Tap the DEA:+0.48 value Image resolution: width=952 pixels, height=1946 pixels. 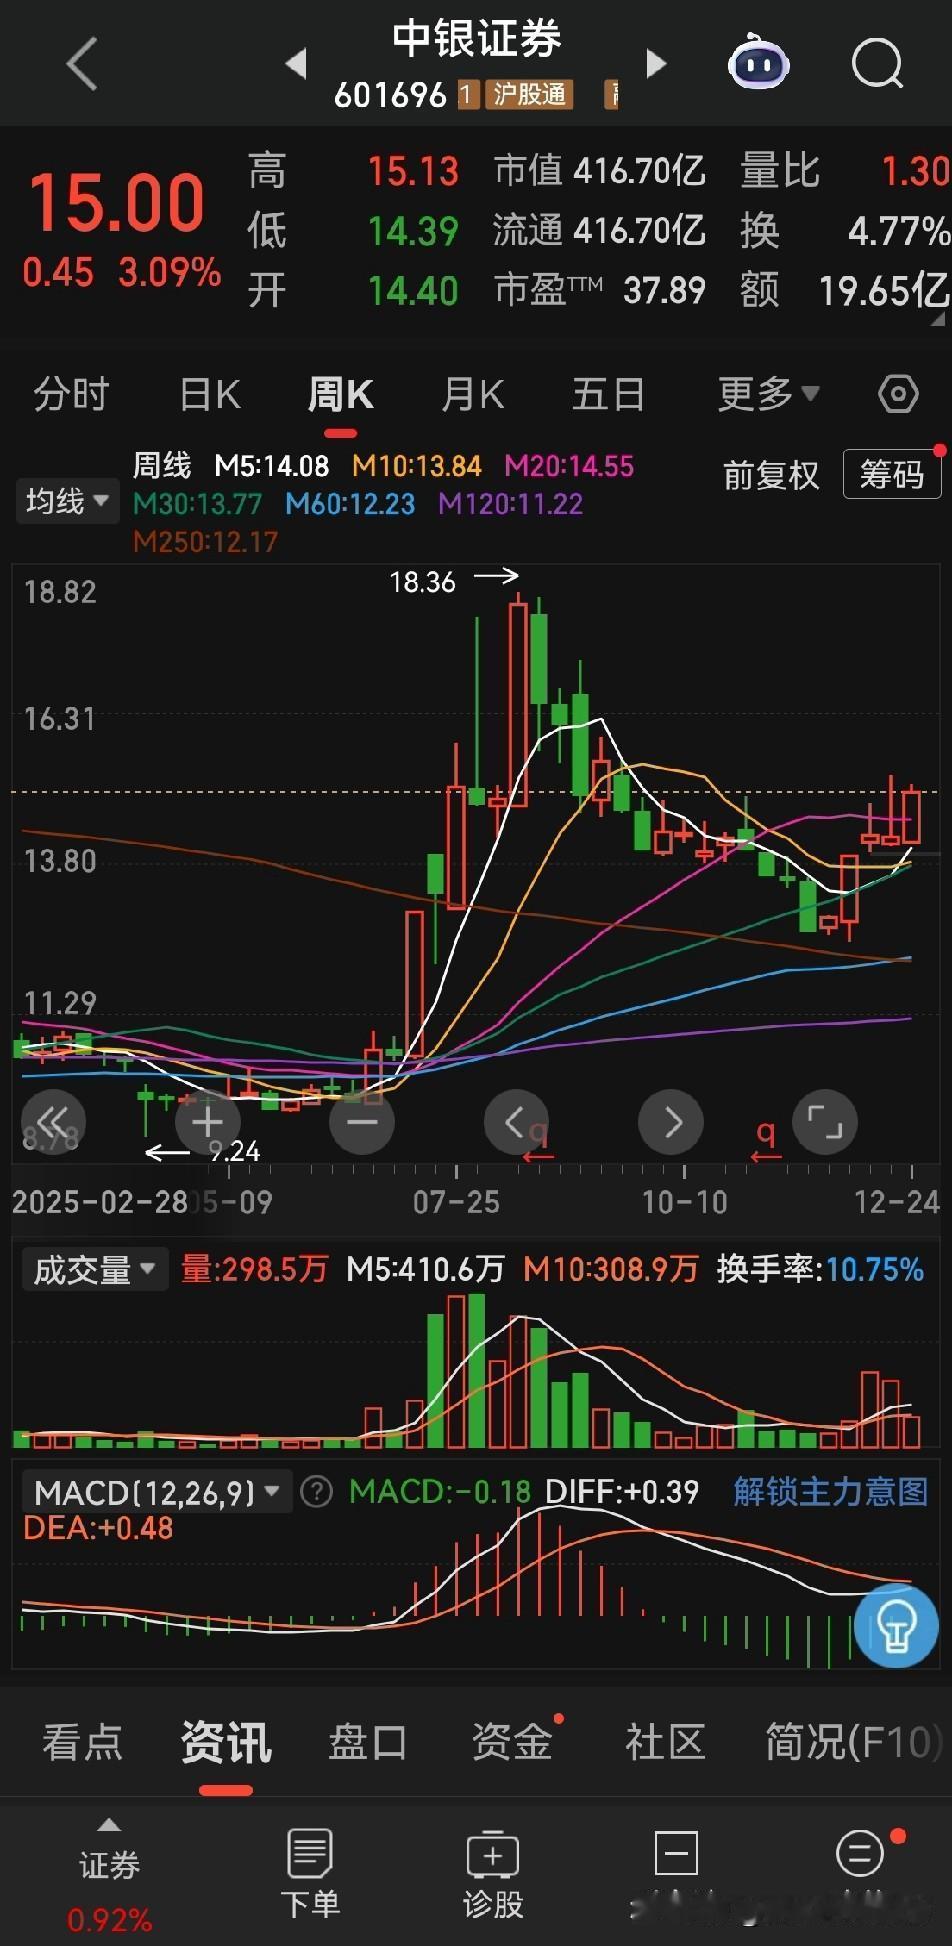pyautogui.click(x=98, y=1529)
